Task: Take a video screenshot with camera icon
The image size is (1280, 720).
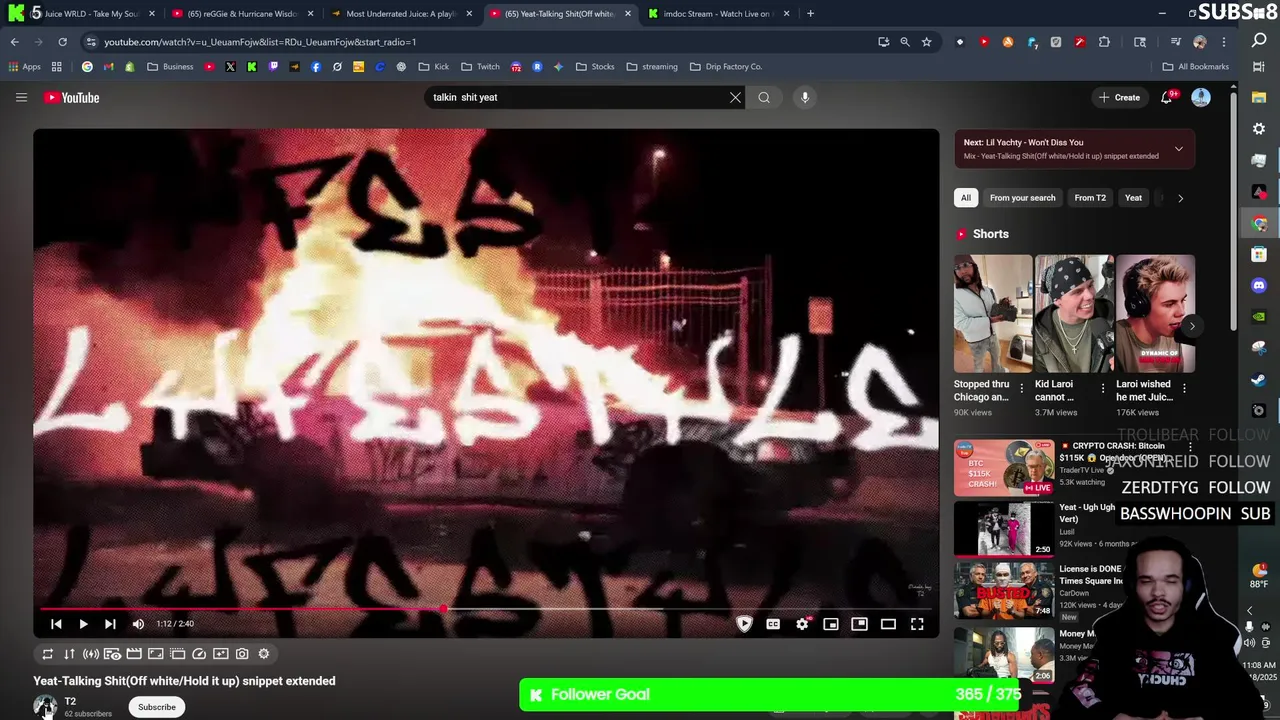Action: [242, 654]
